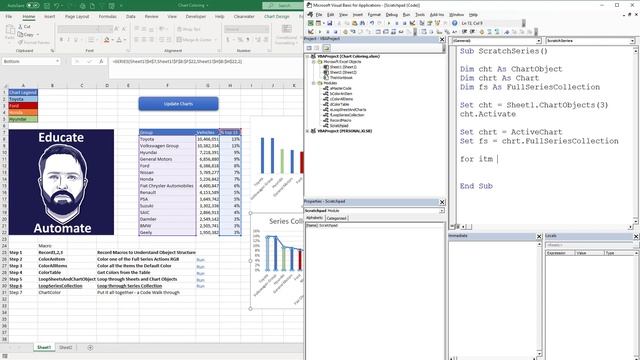640x360 pixels.
Task: Click the add new sheet plus icon
Action: pos(90,347)
